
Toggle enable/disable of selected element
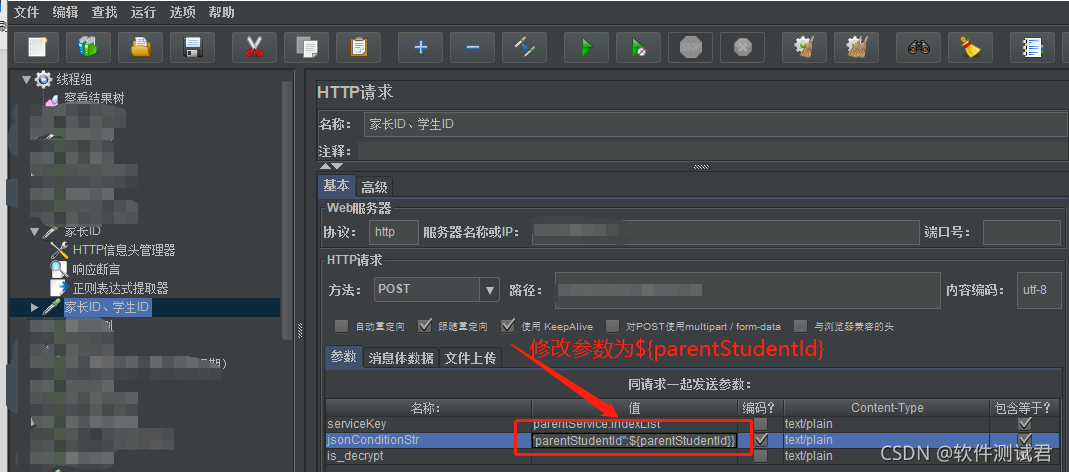point(524,48)
